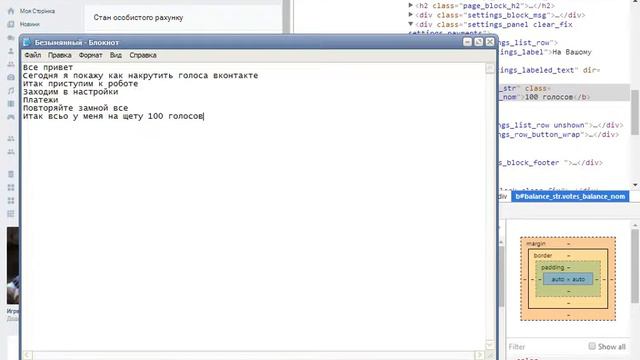Open the Вид menu in Notepad

(116, 55)
